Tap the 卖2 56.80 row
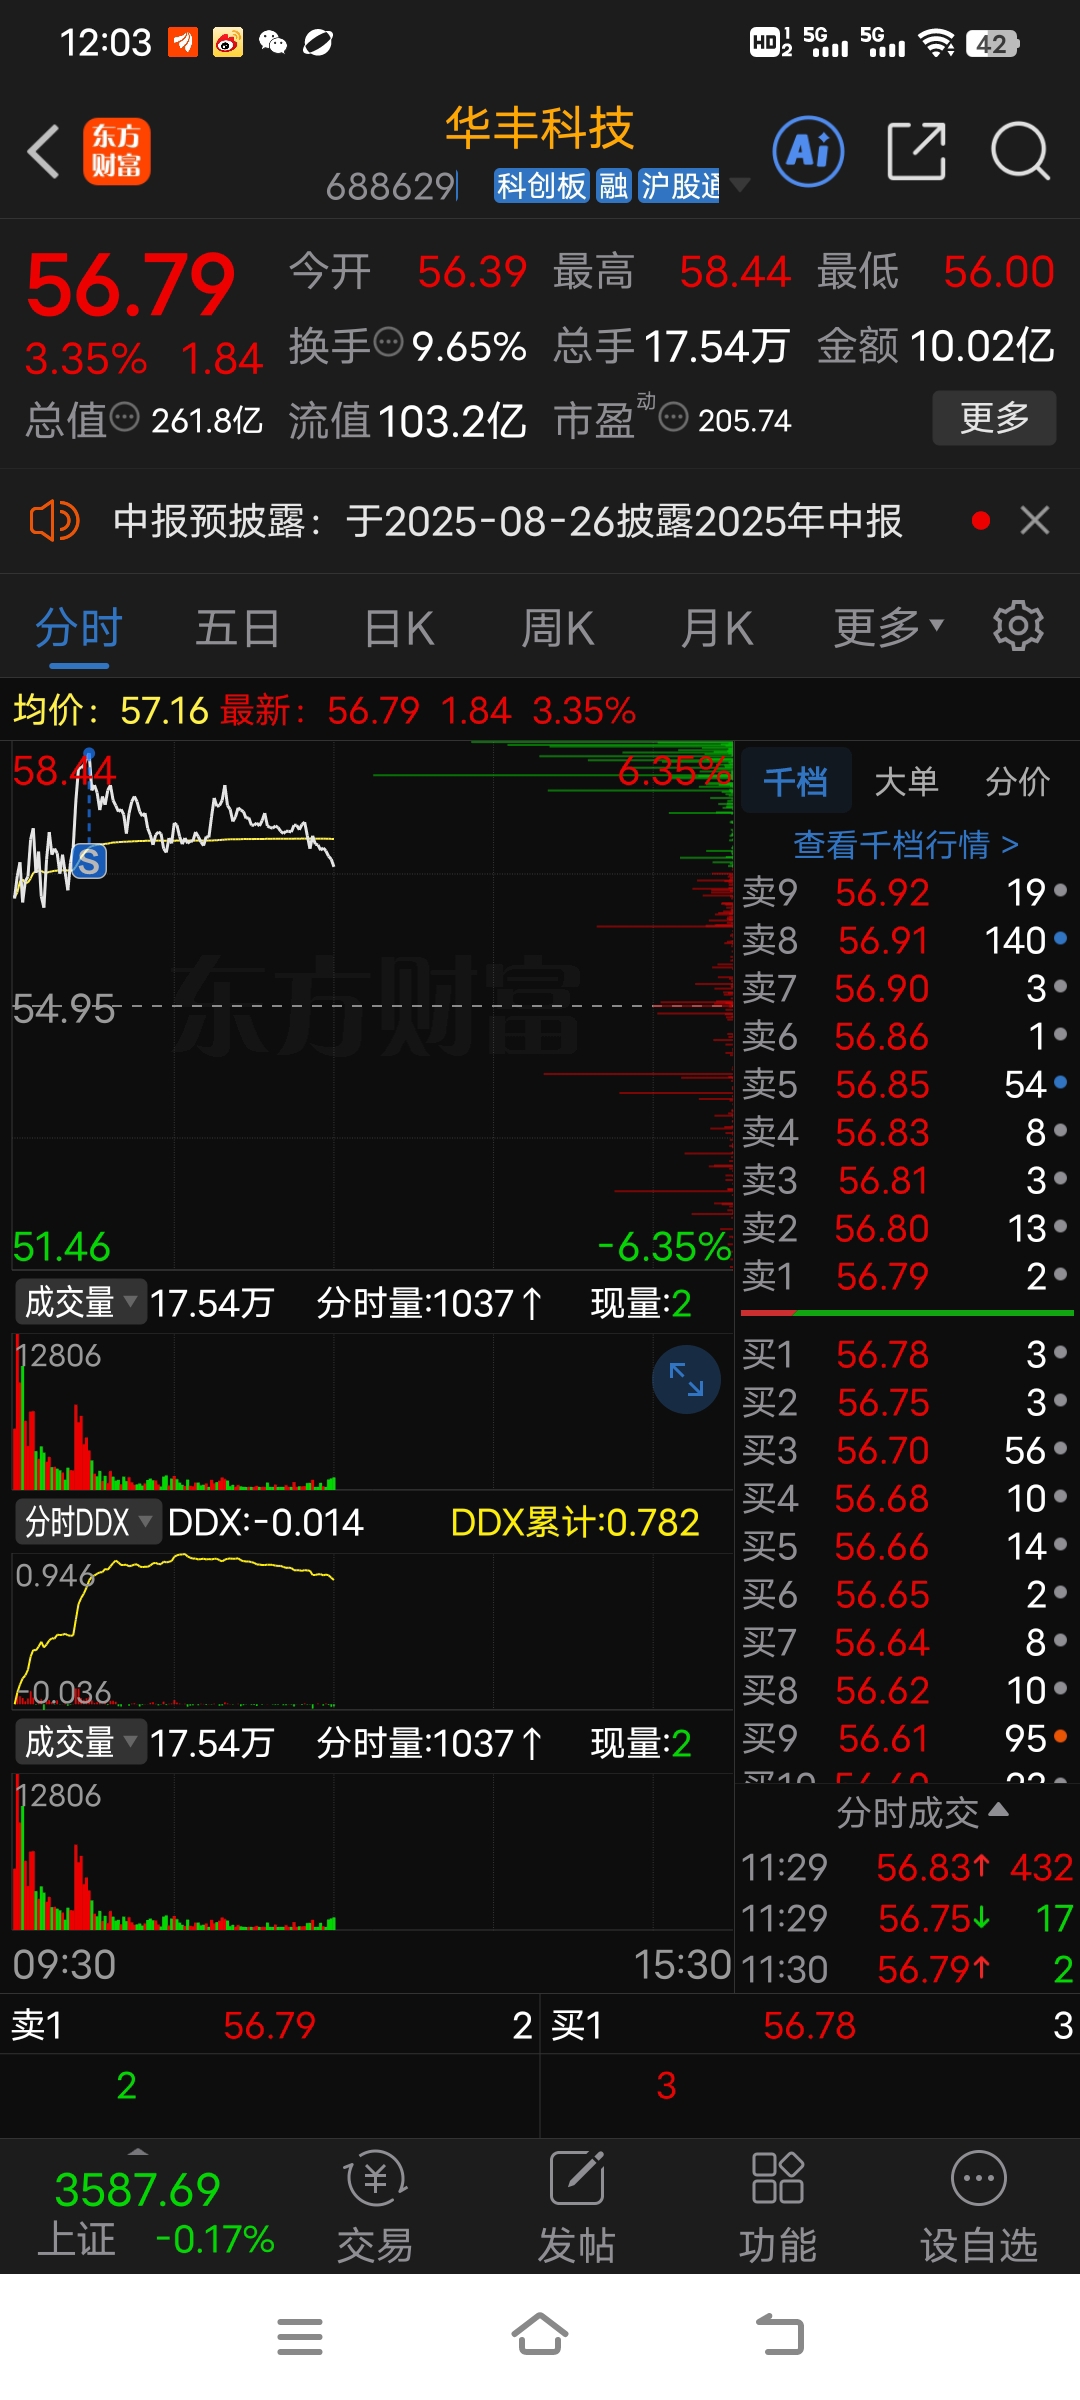The width and height of the screenshot is (1080, 2400). tap(905, 1228)
